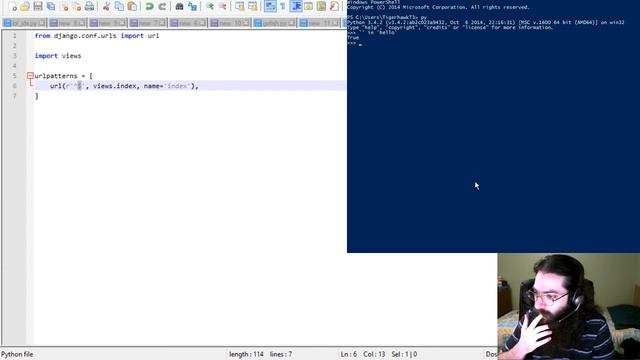Open the Document Map icon
This screenshot has height=360, width=640.
(x=321, y=6)
